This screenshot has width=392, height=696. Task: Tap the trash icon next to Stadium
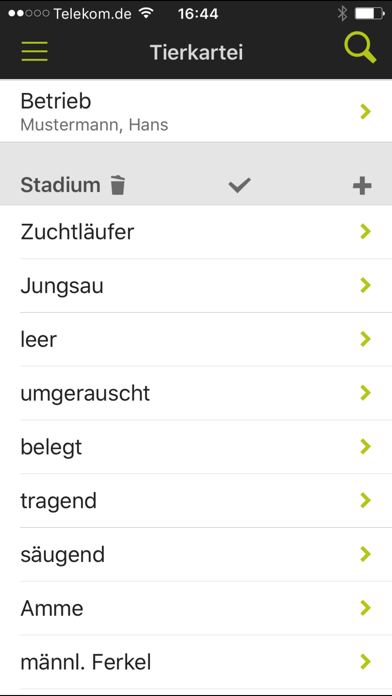(118, 185)
